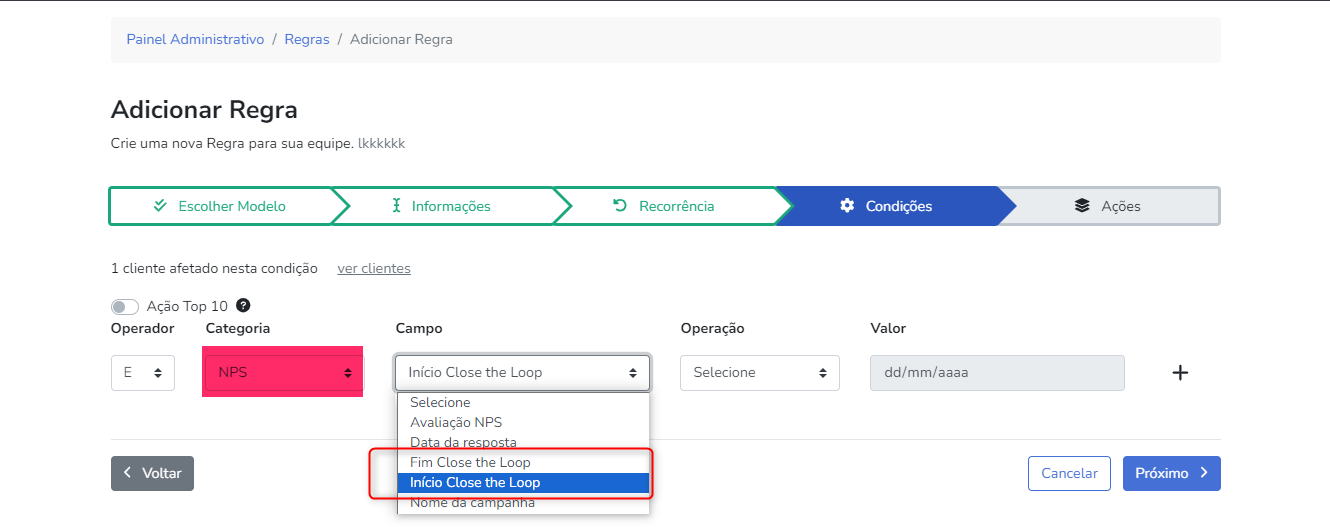Click the chevron arrow on Próximo button
Viewport: 1330px width, 527px height.
coord(1204,473)
